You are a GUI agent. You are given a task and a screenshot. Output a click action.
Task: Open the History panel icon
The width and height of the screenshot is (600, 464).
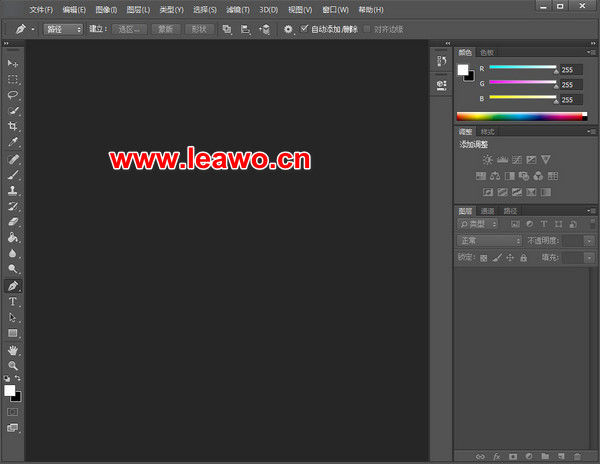click(x=442, y=61)
